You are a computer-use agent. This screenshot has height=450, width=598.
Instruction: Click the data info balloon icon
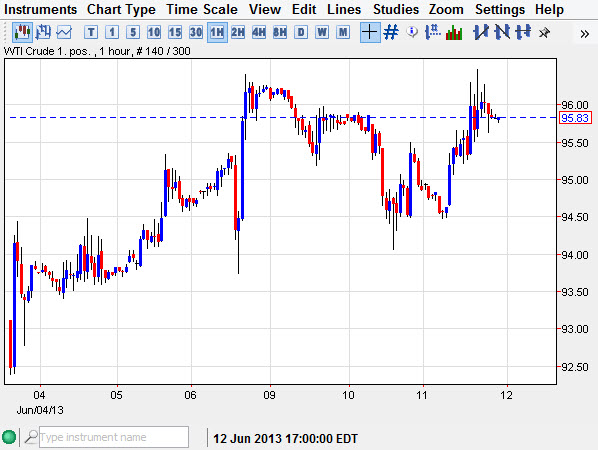pos(412,32)
